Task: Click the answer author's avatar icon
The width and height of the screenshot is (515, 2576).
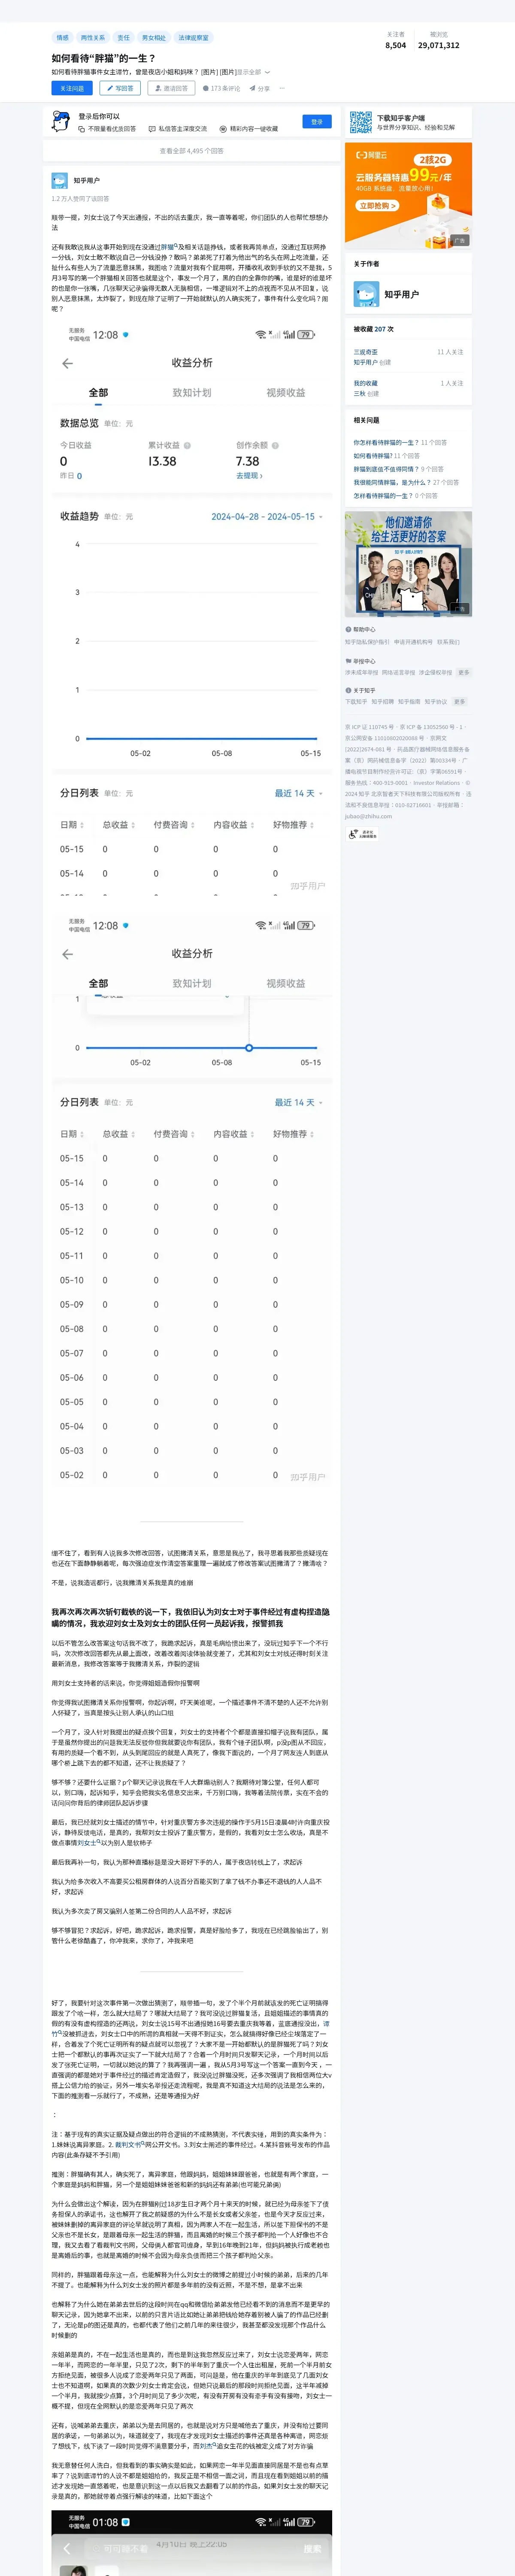Action: [60, 181]
